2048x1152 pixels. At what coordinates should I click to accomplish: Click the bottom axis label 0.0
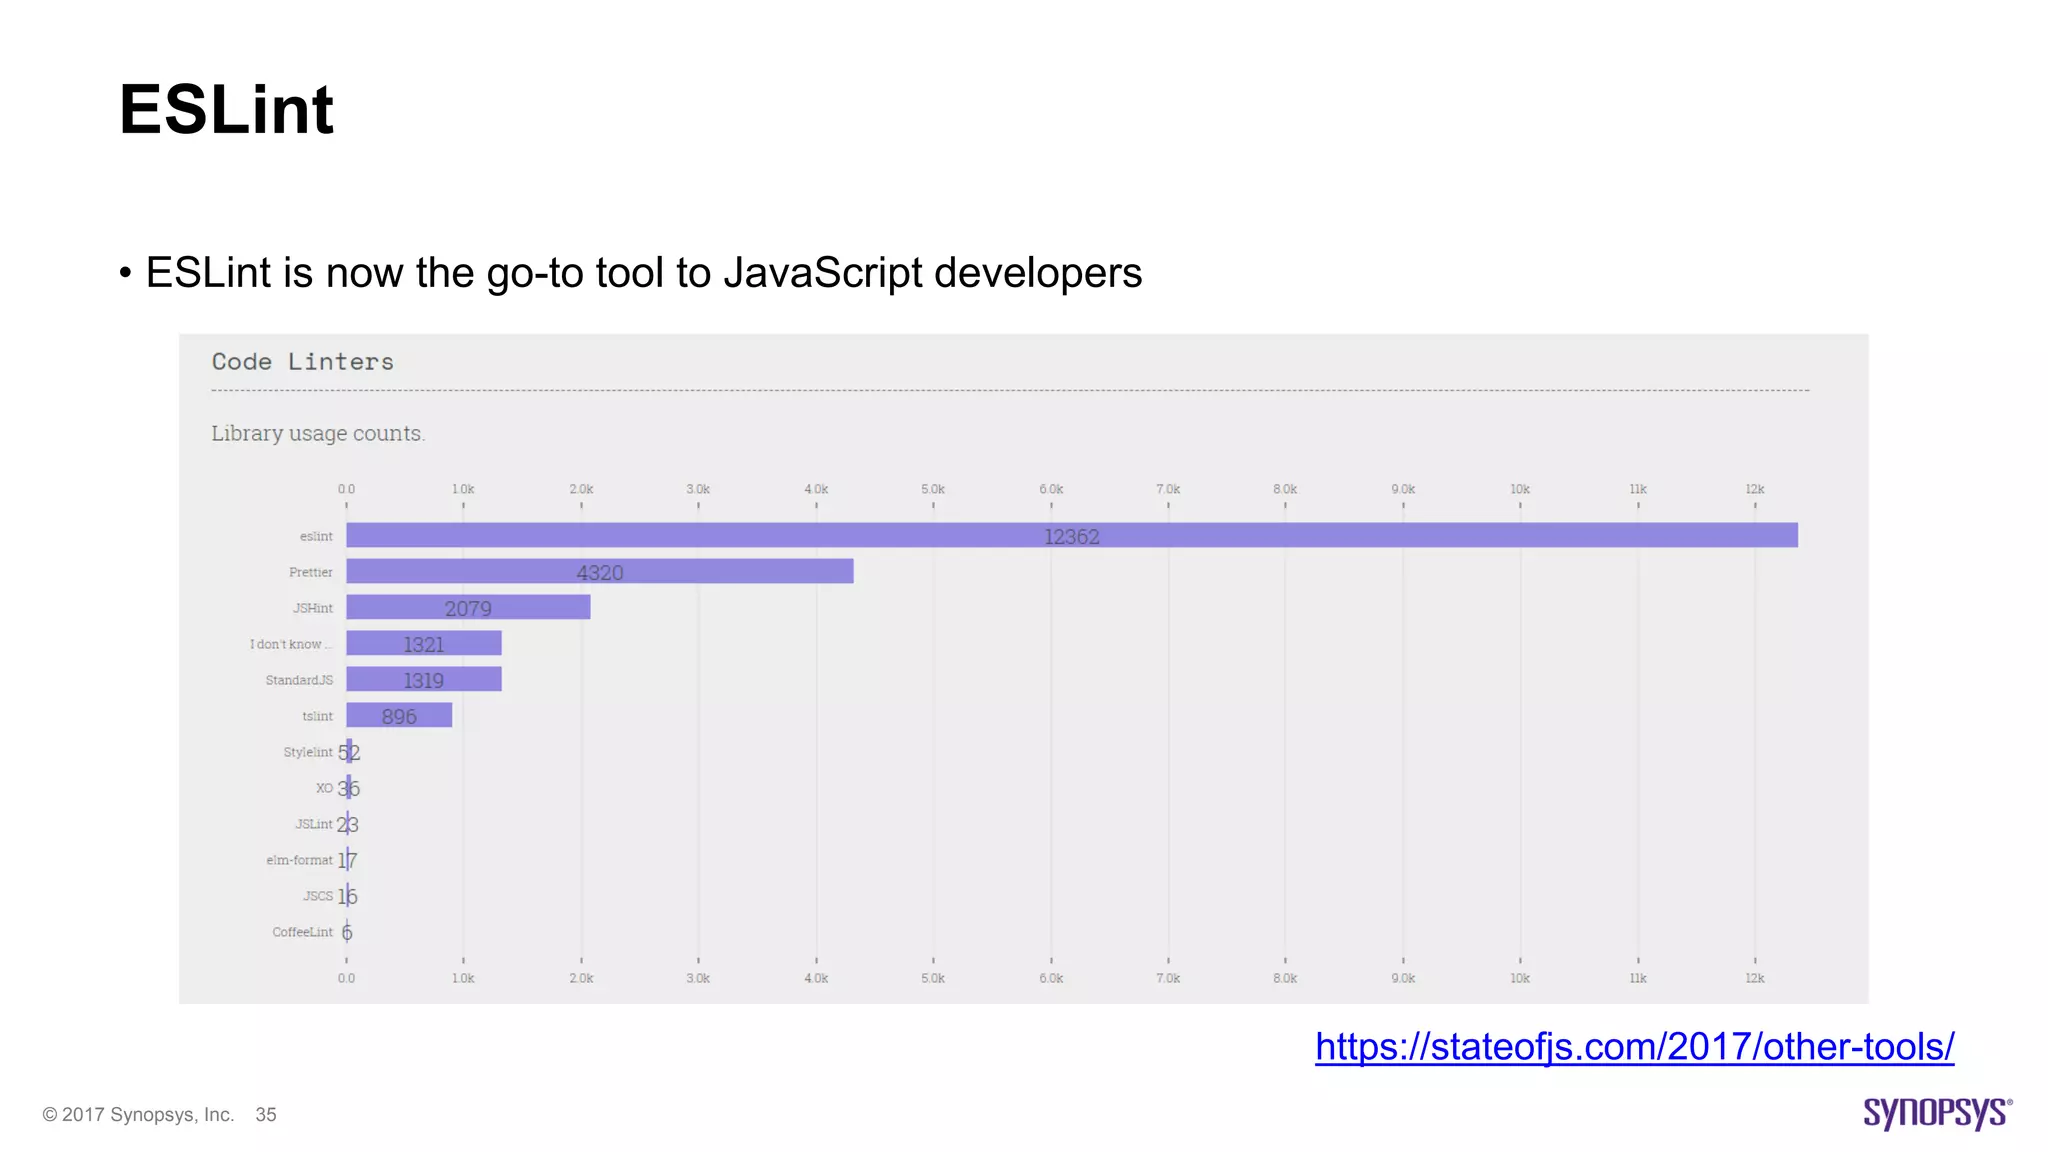pos(346,978)
